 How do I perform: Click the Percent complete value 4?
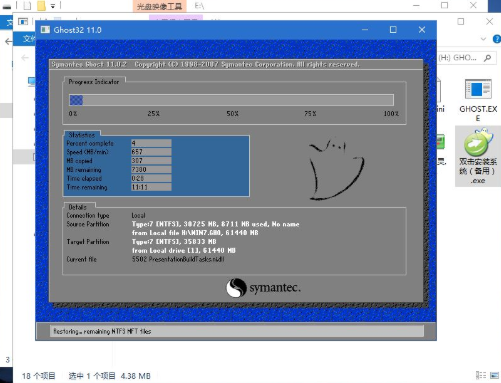[x=151, y=143]
